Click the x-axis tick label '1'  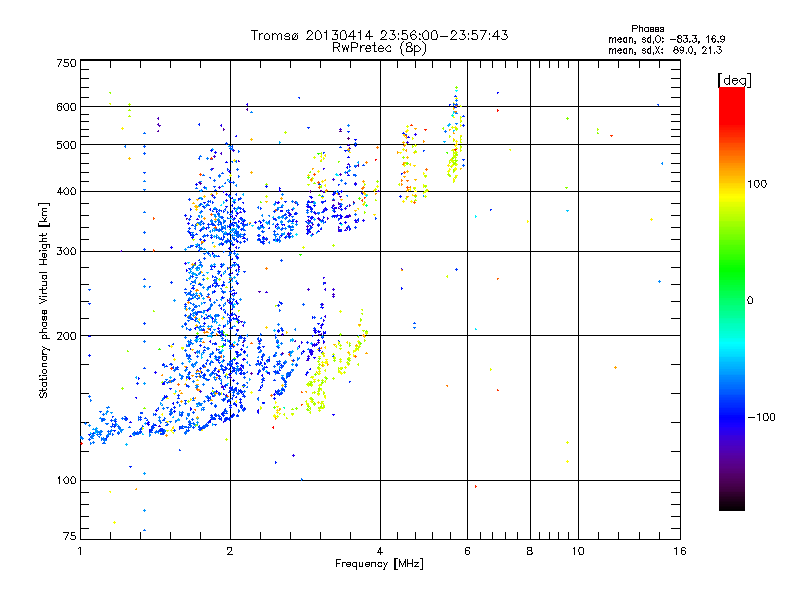pos(80,551)
